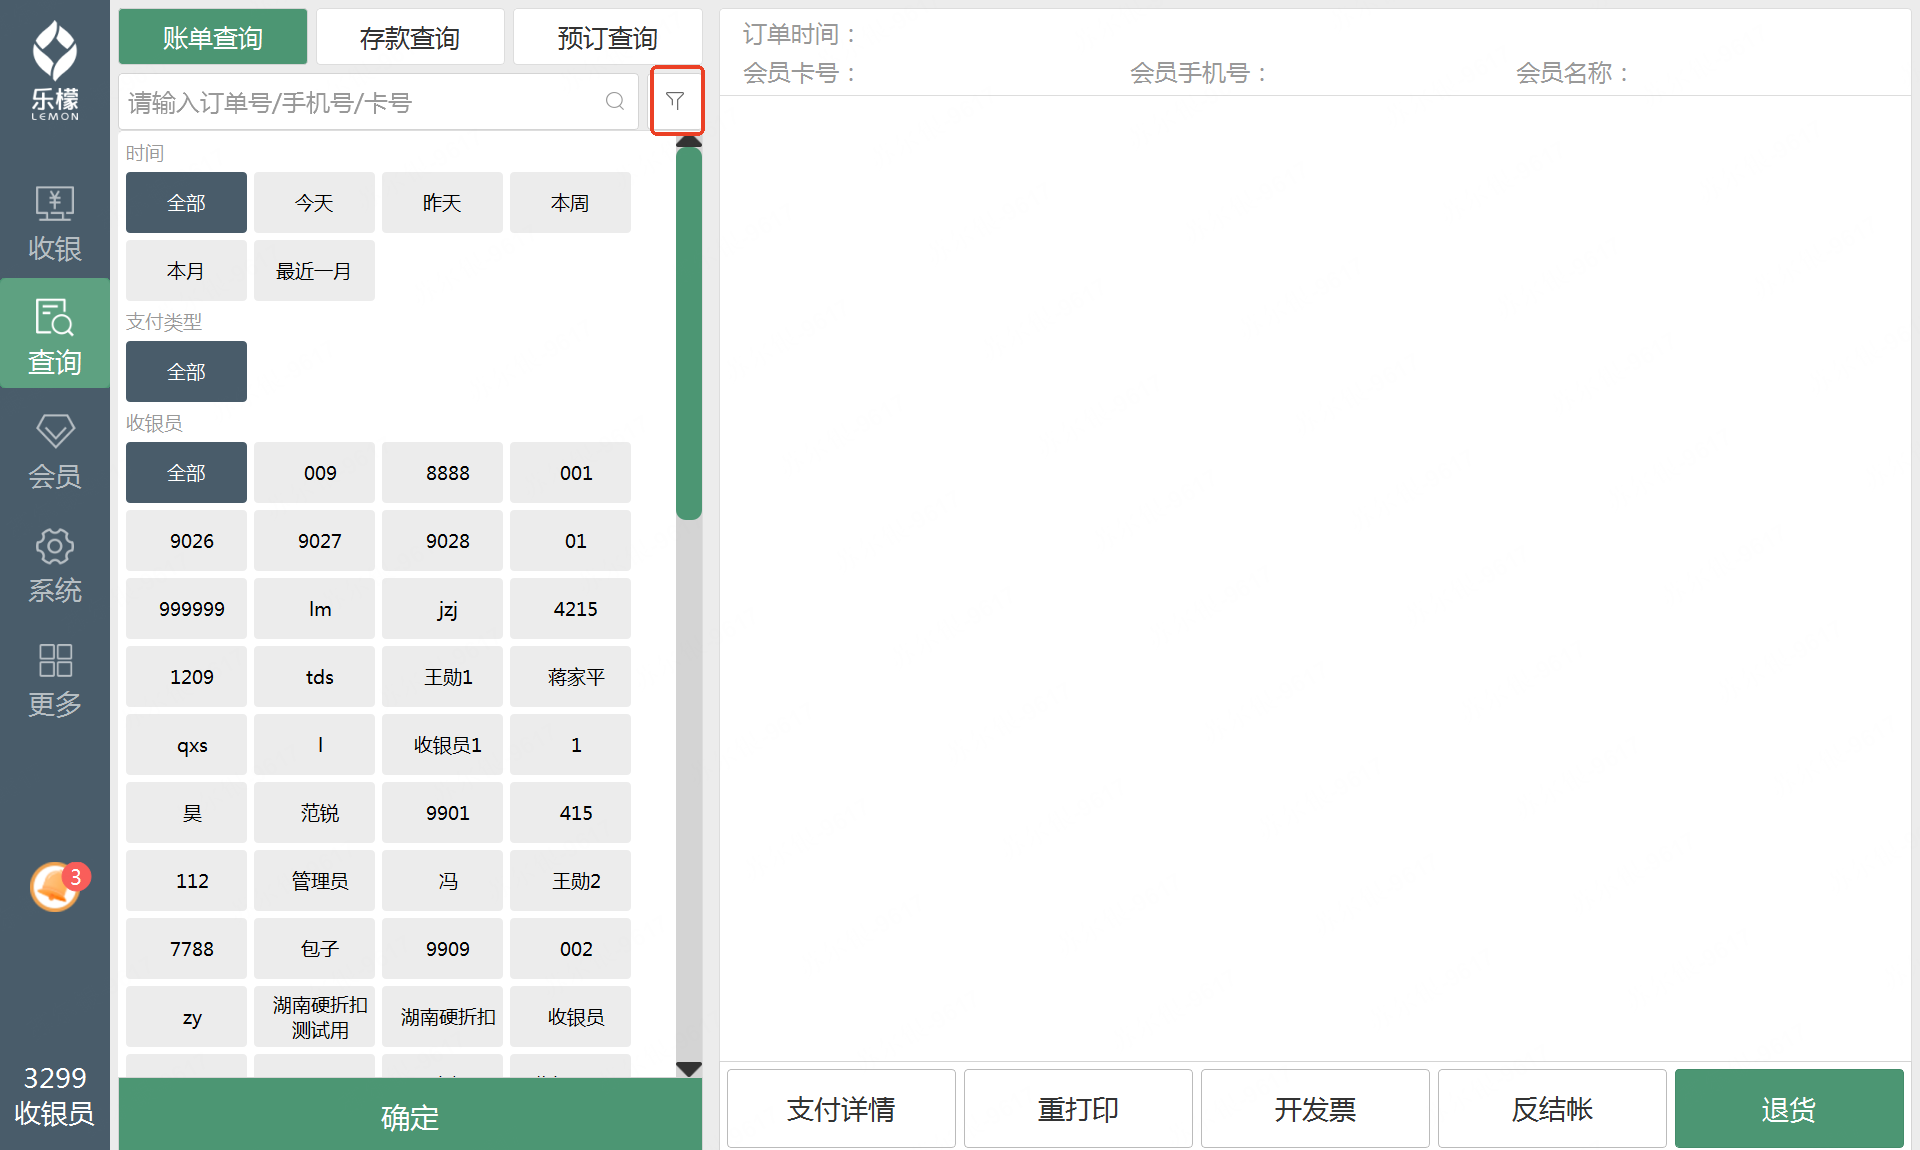Click the scrollbar up arrow
1920x1150 pixels.
click(688, 142)
